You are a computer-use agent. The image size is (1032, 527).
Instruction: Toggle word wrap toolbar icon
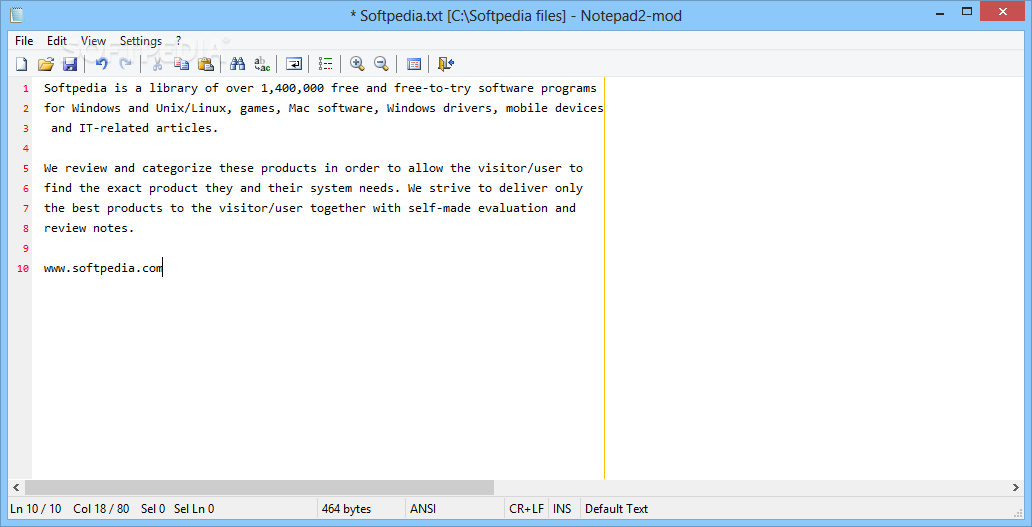coord(294,64)
